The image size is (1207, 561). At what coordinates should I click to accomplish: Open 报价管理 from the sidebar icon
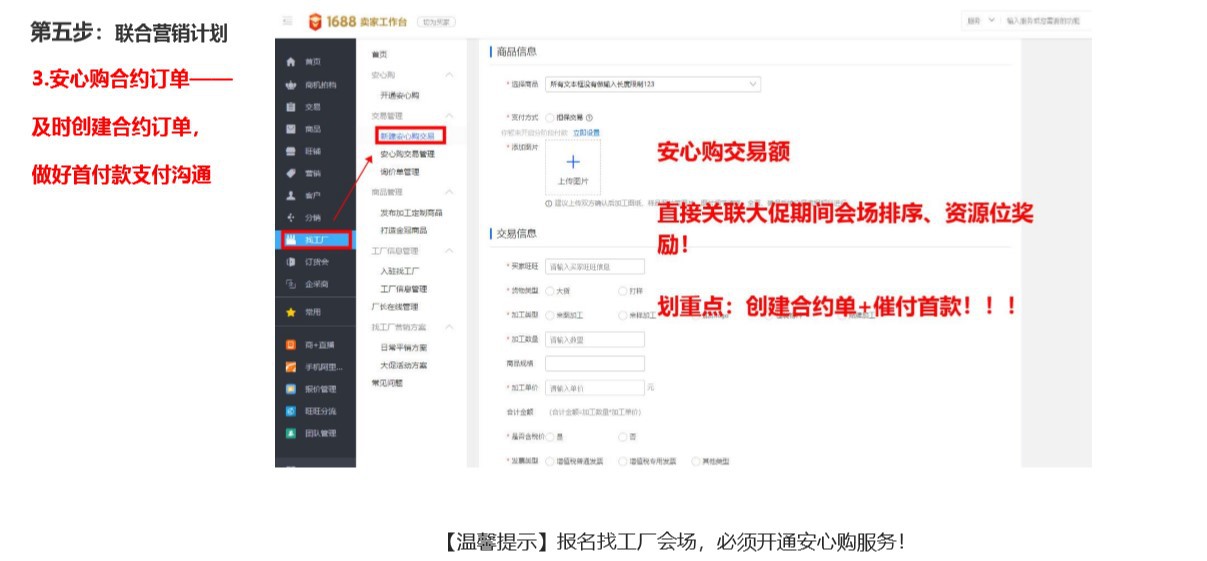tap(290, 389)
